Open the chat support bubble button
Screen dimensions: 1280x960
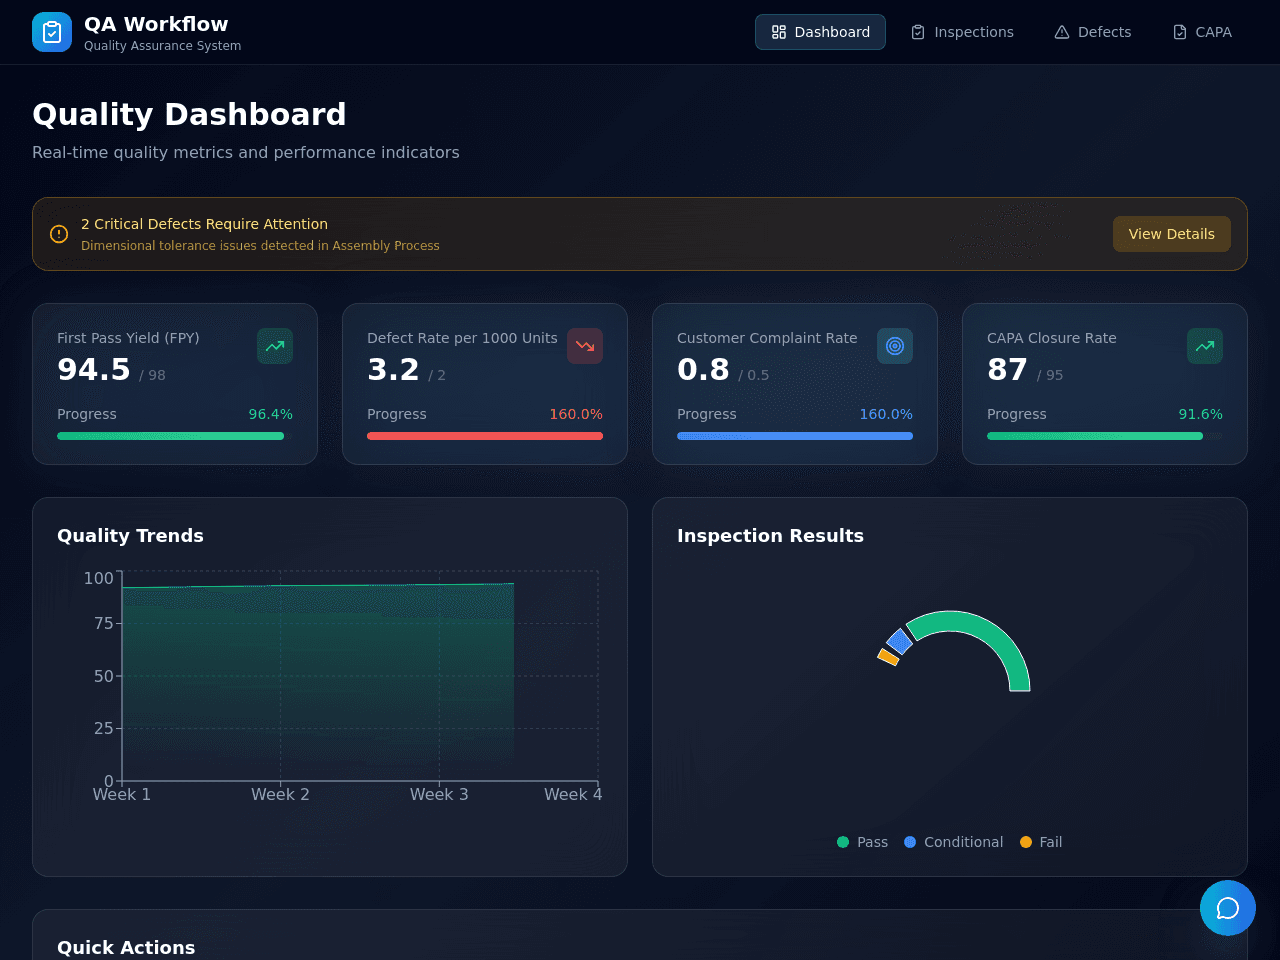[x=1228, y=908]
